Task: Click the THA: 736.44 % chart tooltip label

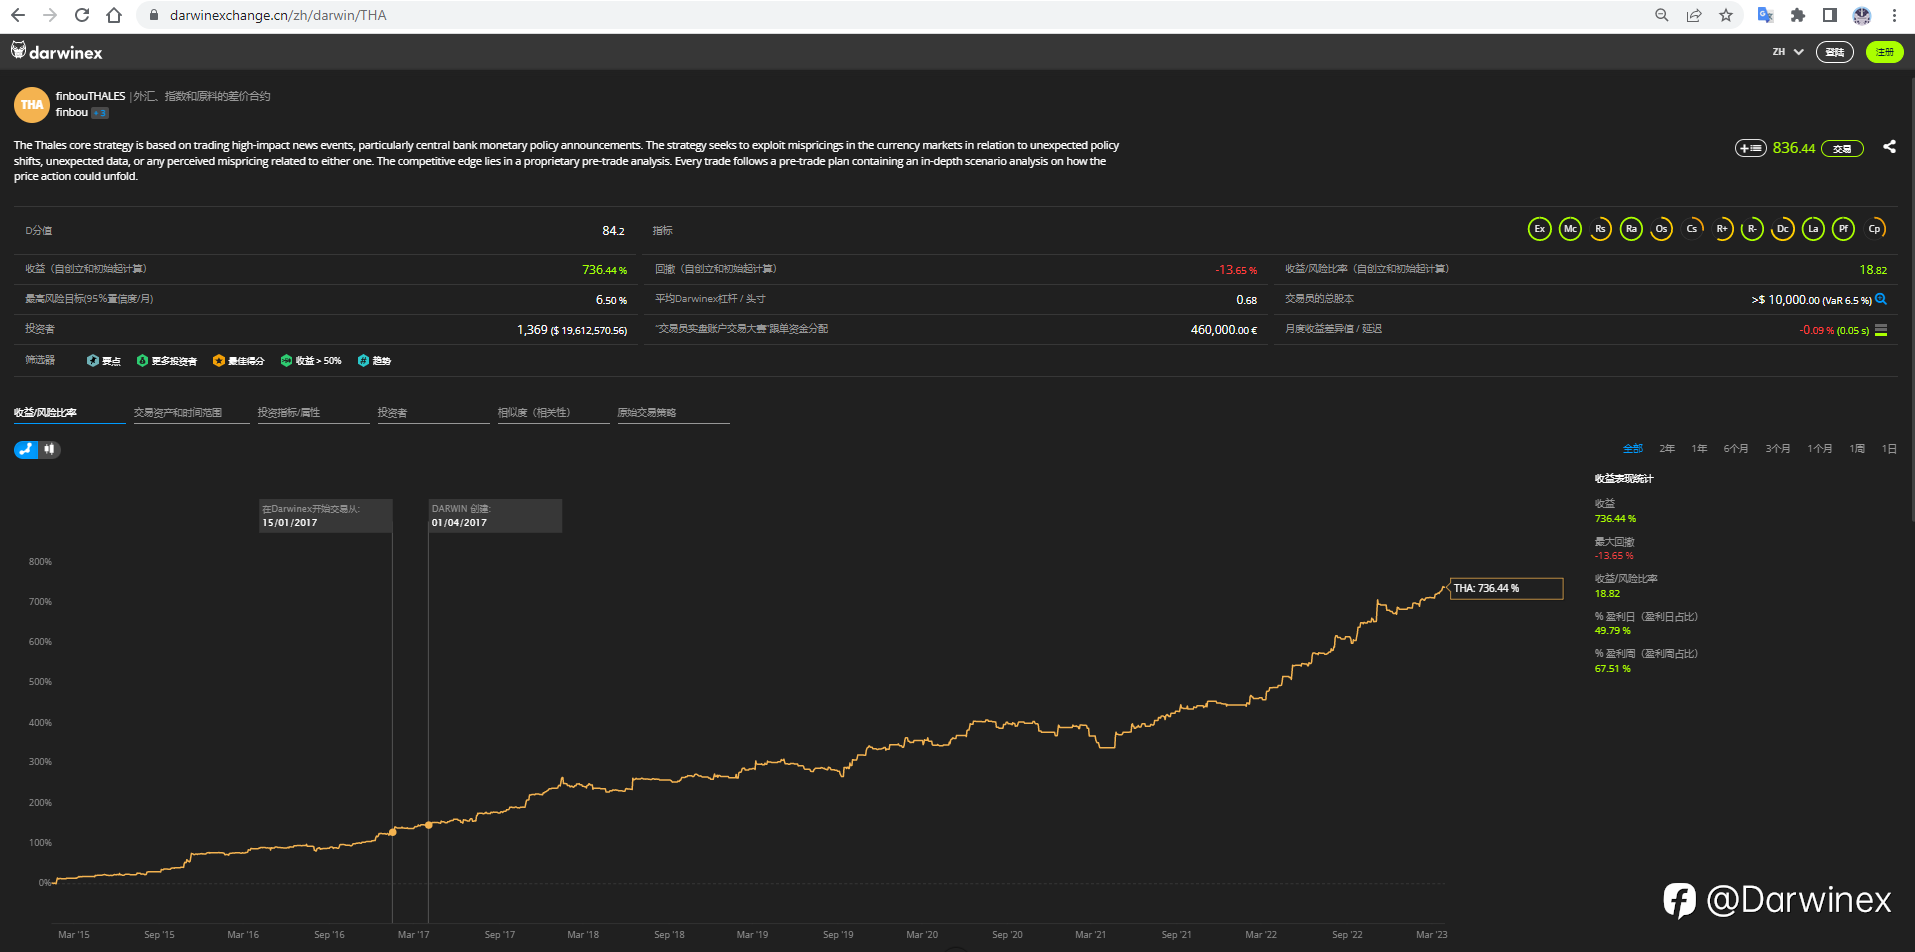Action: (x=1506, y=588)
